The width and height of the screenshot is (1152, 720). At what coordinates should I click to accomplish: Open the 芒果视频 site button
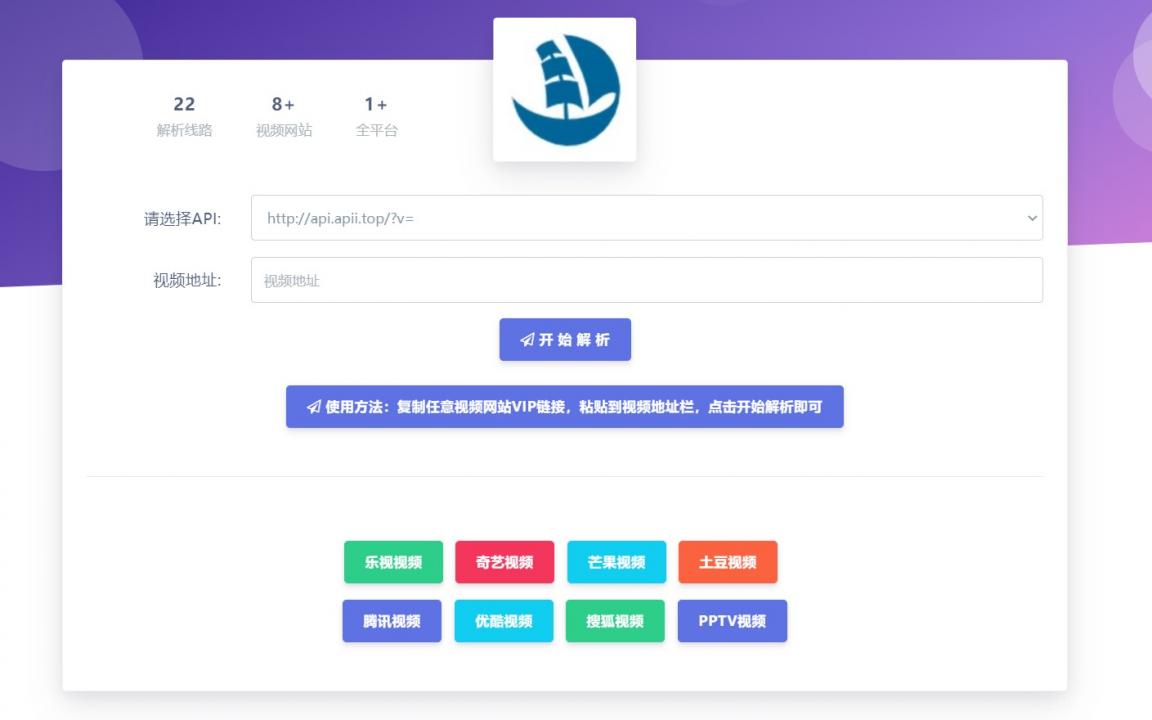point(616,562)
